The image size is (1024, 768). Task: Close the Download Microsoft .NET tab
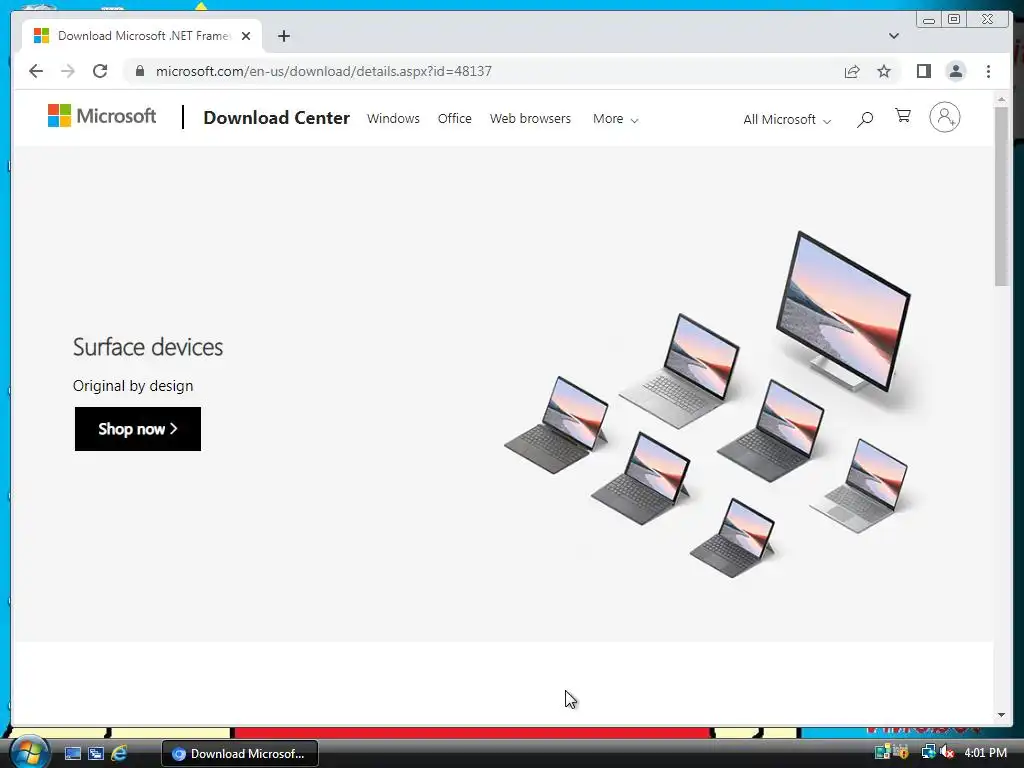(246, 36)
